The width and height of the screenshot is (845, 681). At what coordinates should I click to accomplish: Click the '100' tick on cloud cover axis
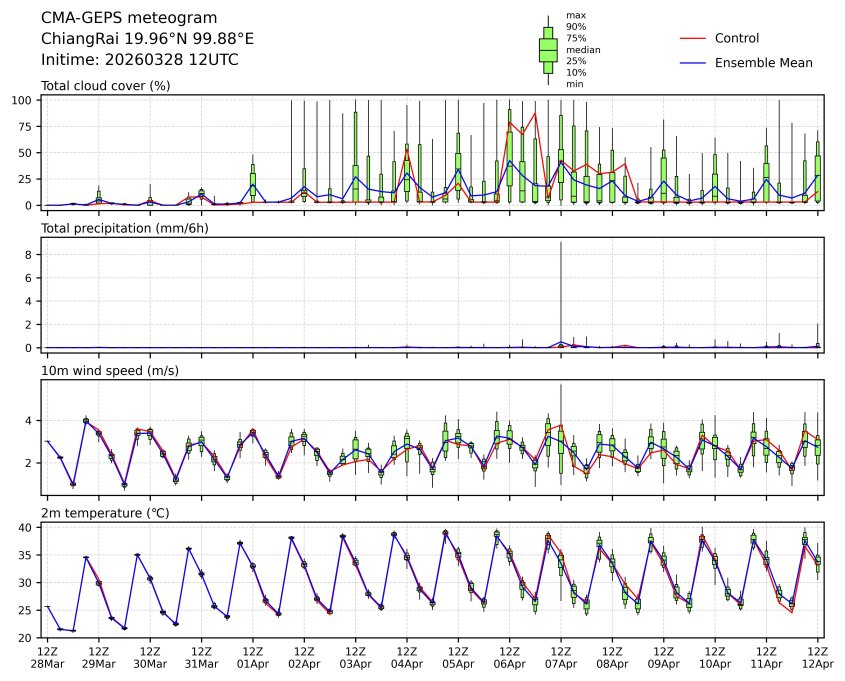pos(24,101)
